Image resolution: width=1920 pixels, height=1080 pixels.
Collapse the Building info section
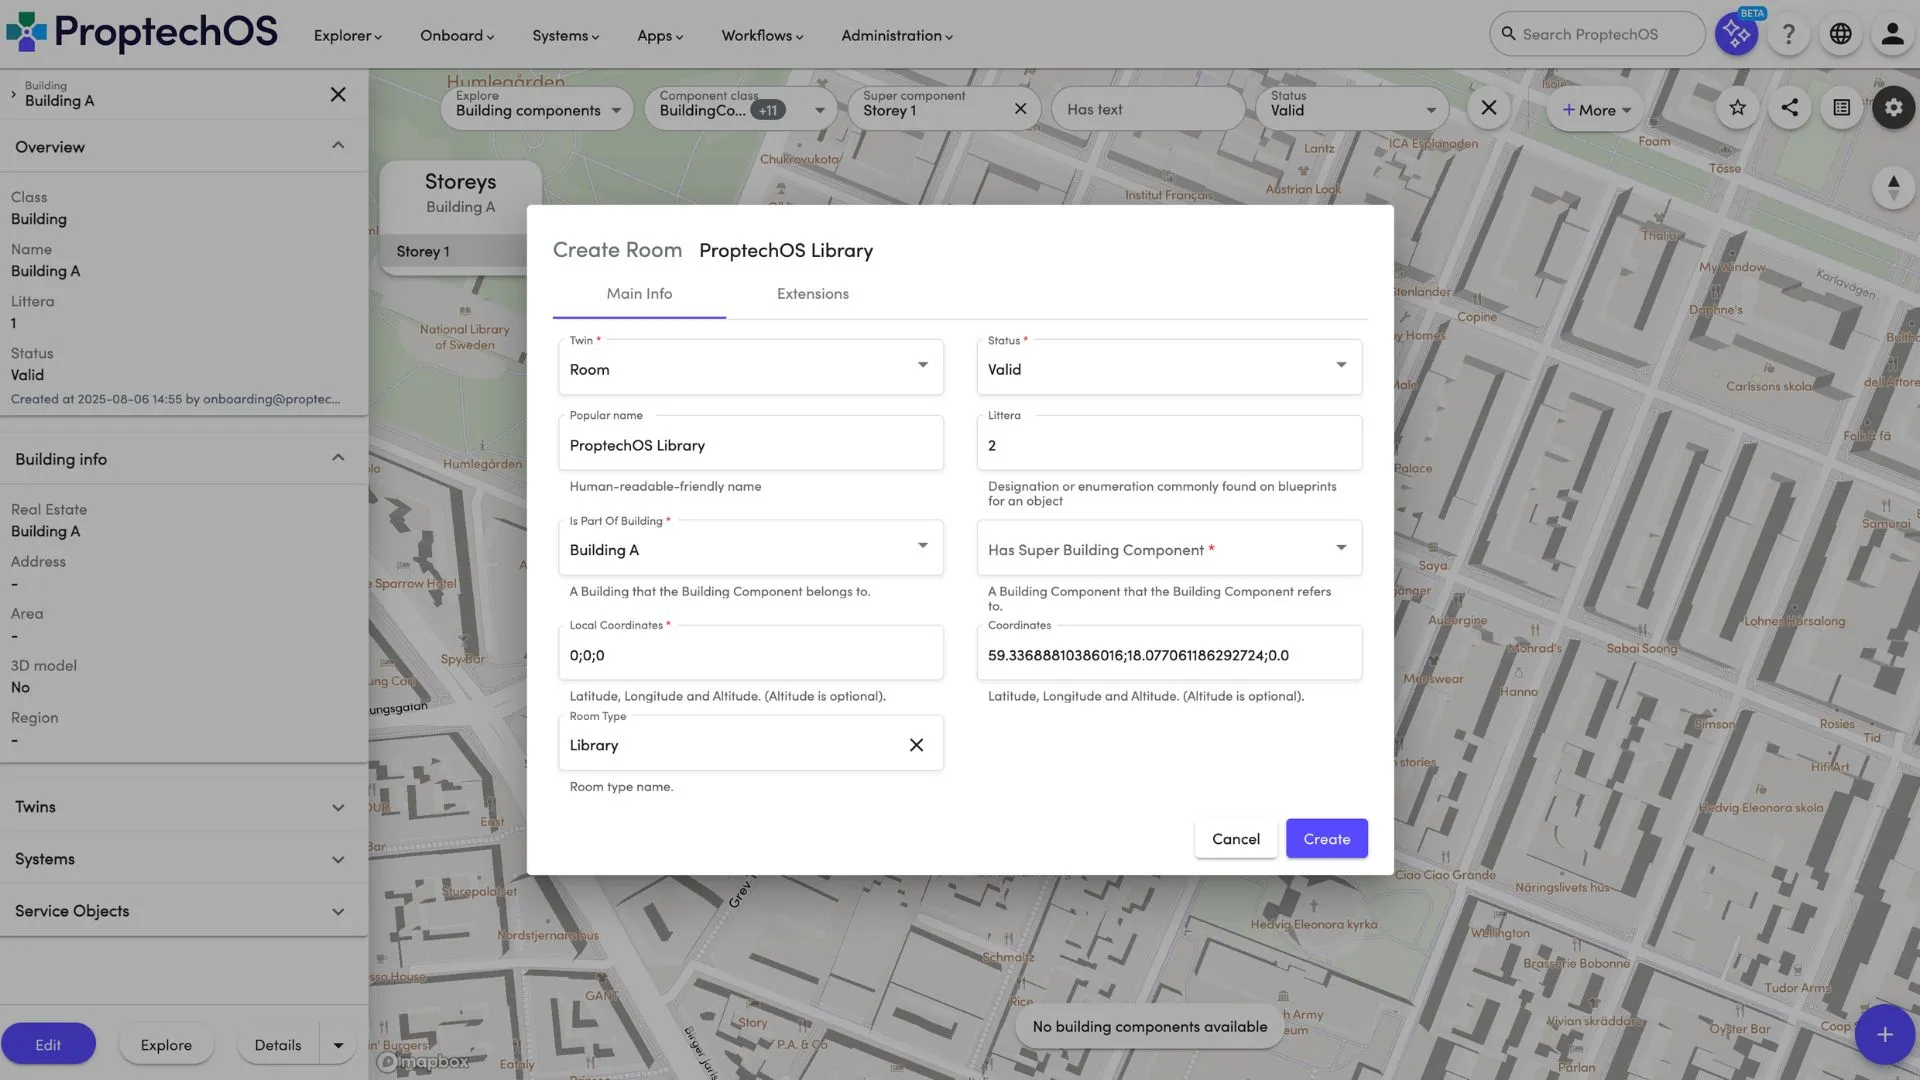coord(338,458)
